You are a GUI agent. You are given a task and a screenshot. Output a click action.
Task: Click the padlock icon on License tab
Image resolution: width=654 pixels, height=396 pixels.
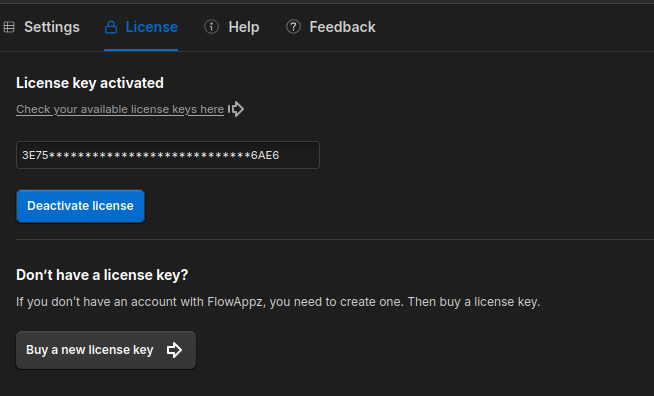[111, 27]
